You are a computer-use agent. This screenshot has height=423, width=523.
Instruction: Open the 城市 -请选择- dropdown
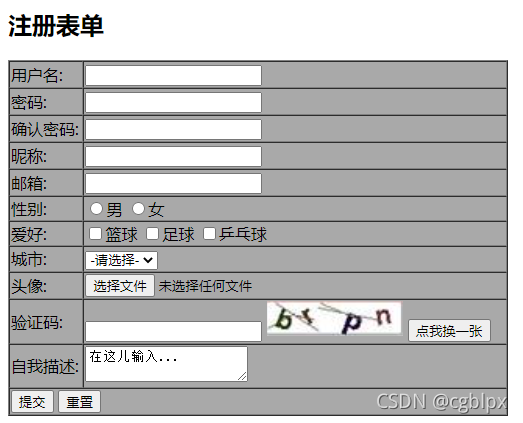[121, 260]
